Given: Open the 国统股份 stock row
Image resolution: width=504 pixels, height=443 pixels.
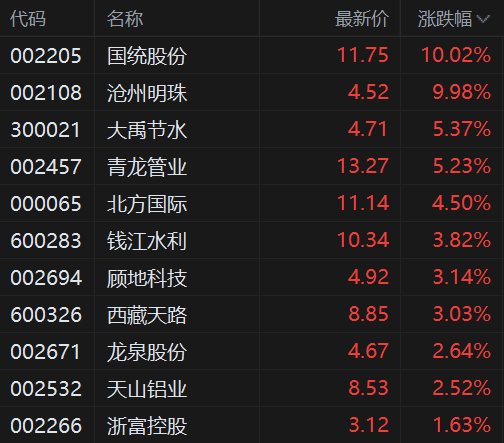Looking at the screenshot, I should 252,55.
